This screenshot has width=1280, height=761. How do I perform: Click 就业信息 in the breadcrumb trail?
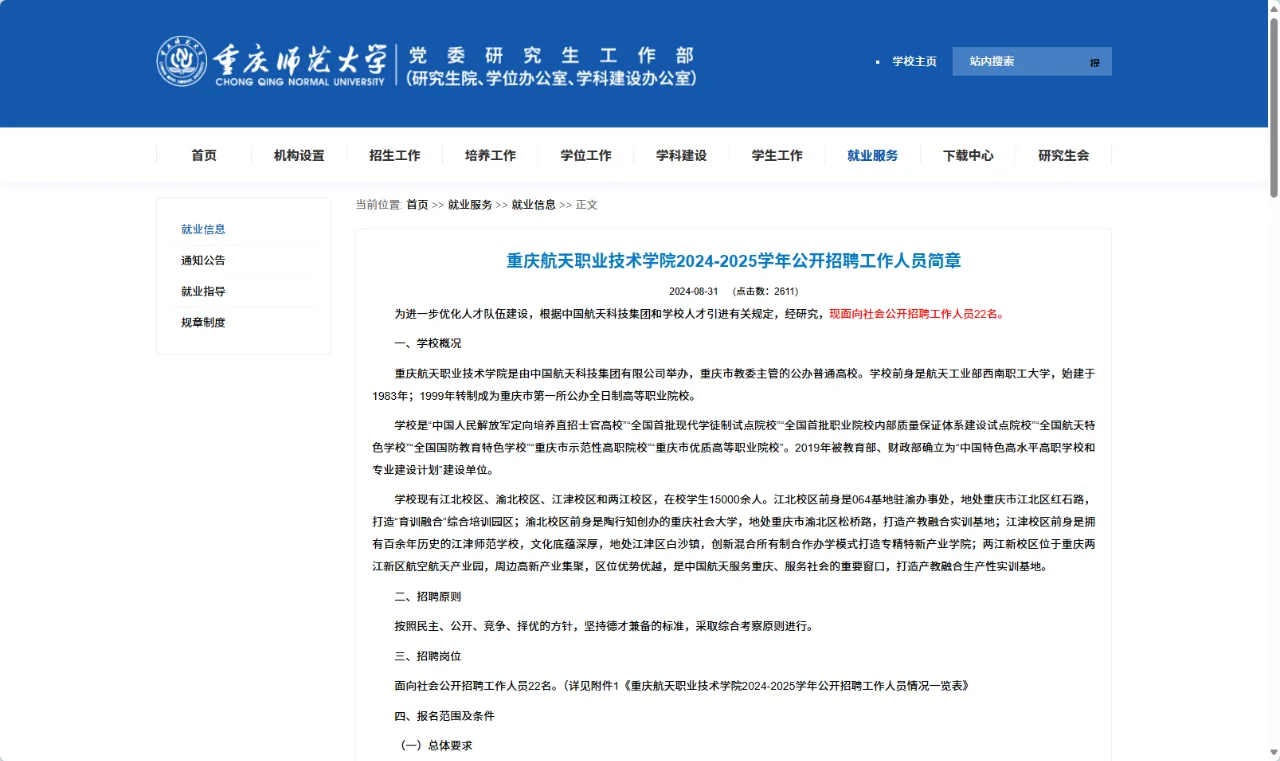point(534,204)
